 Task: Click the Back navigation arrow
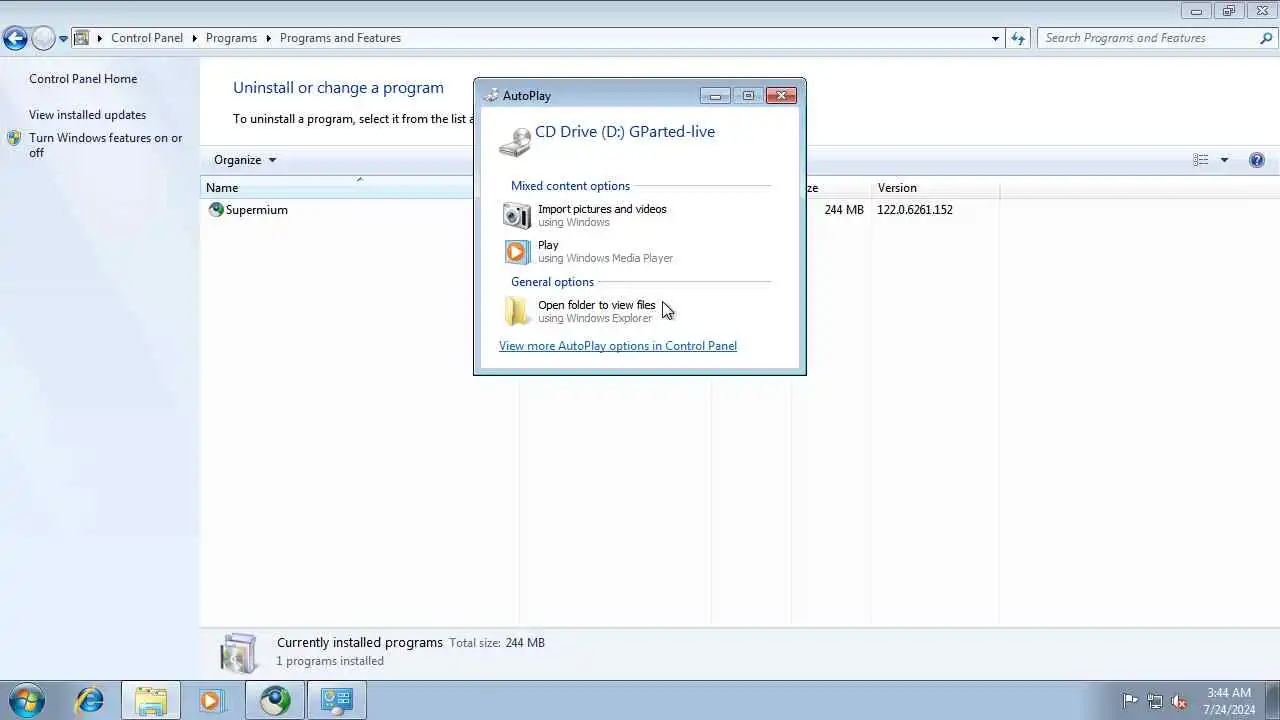coord(15,38)
